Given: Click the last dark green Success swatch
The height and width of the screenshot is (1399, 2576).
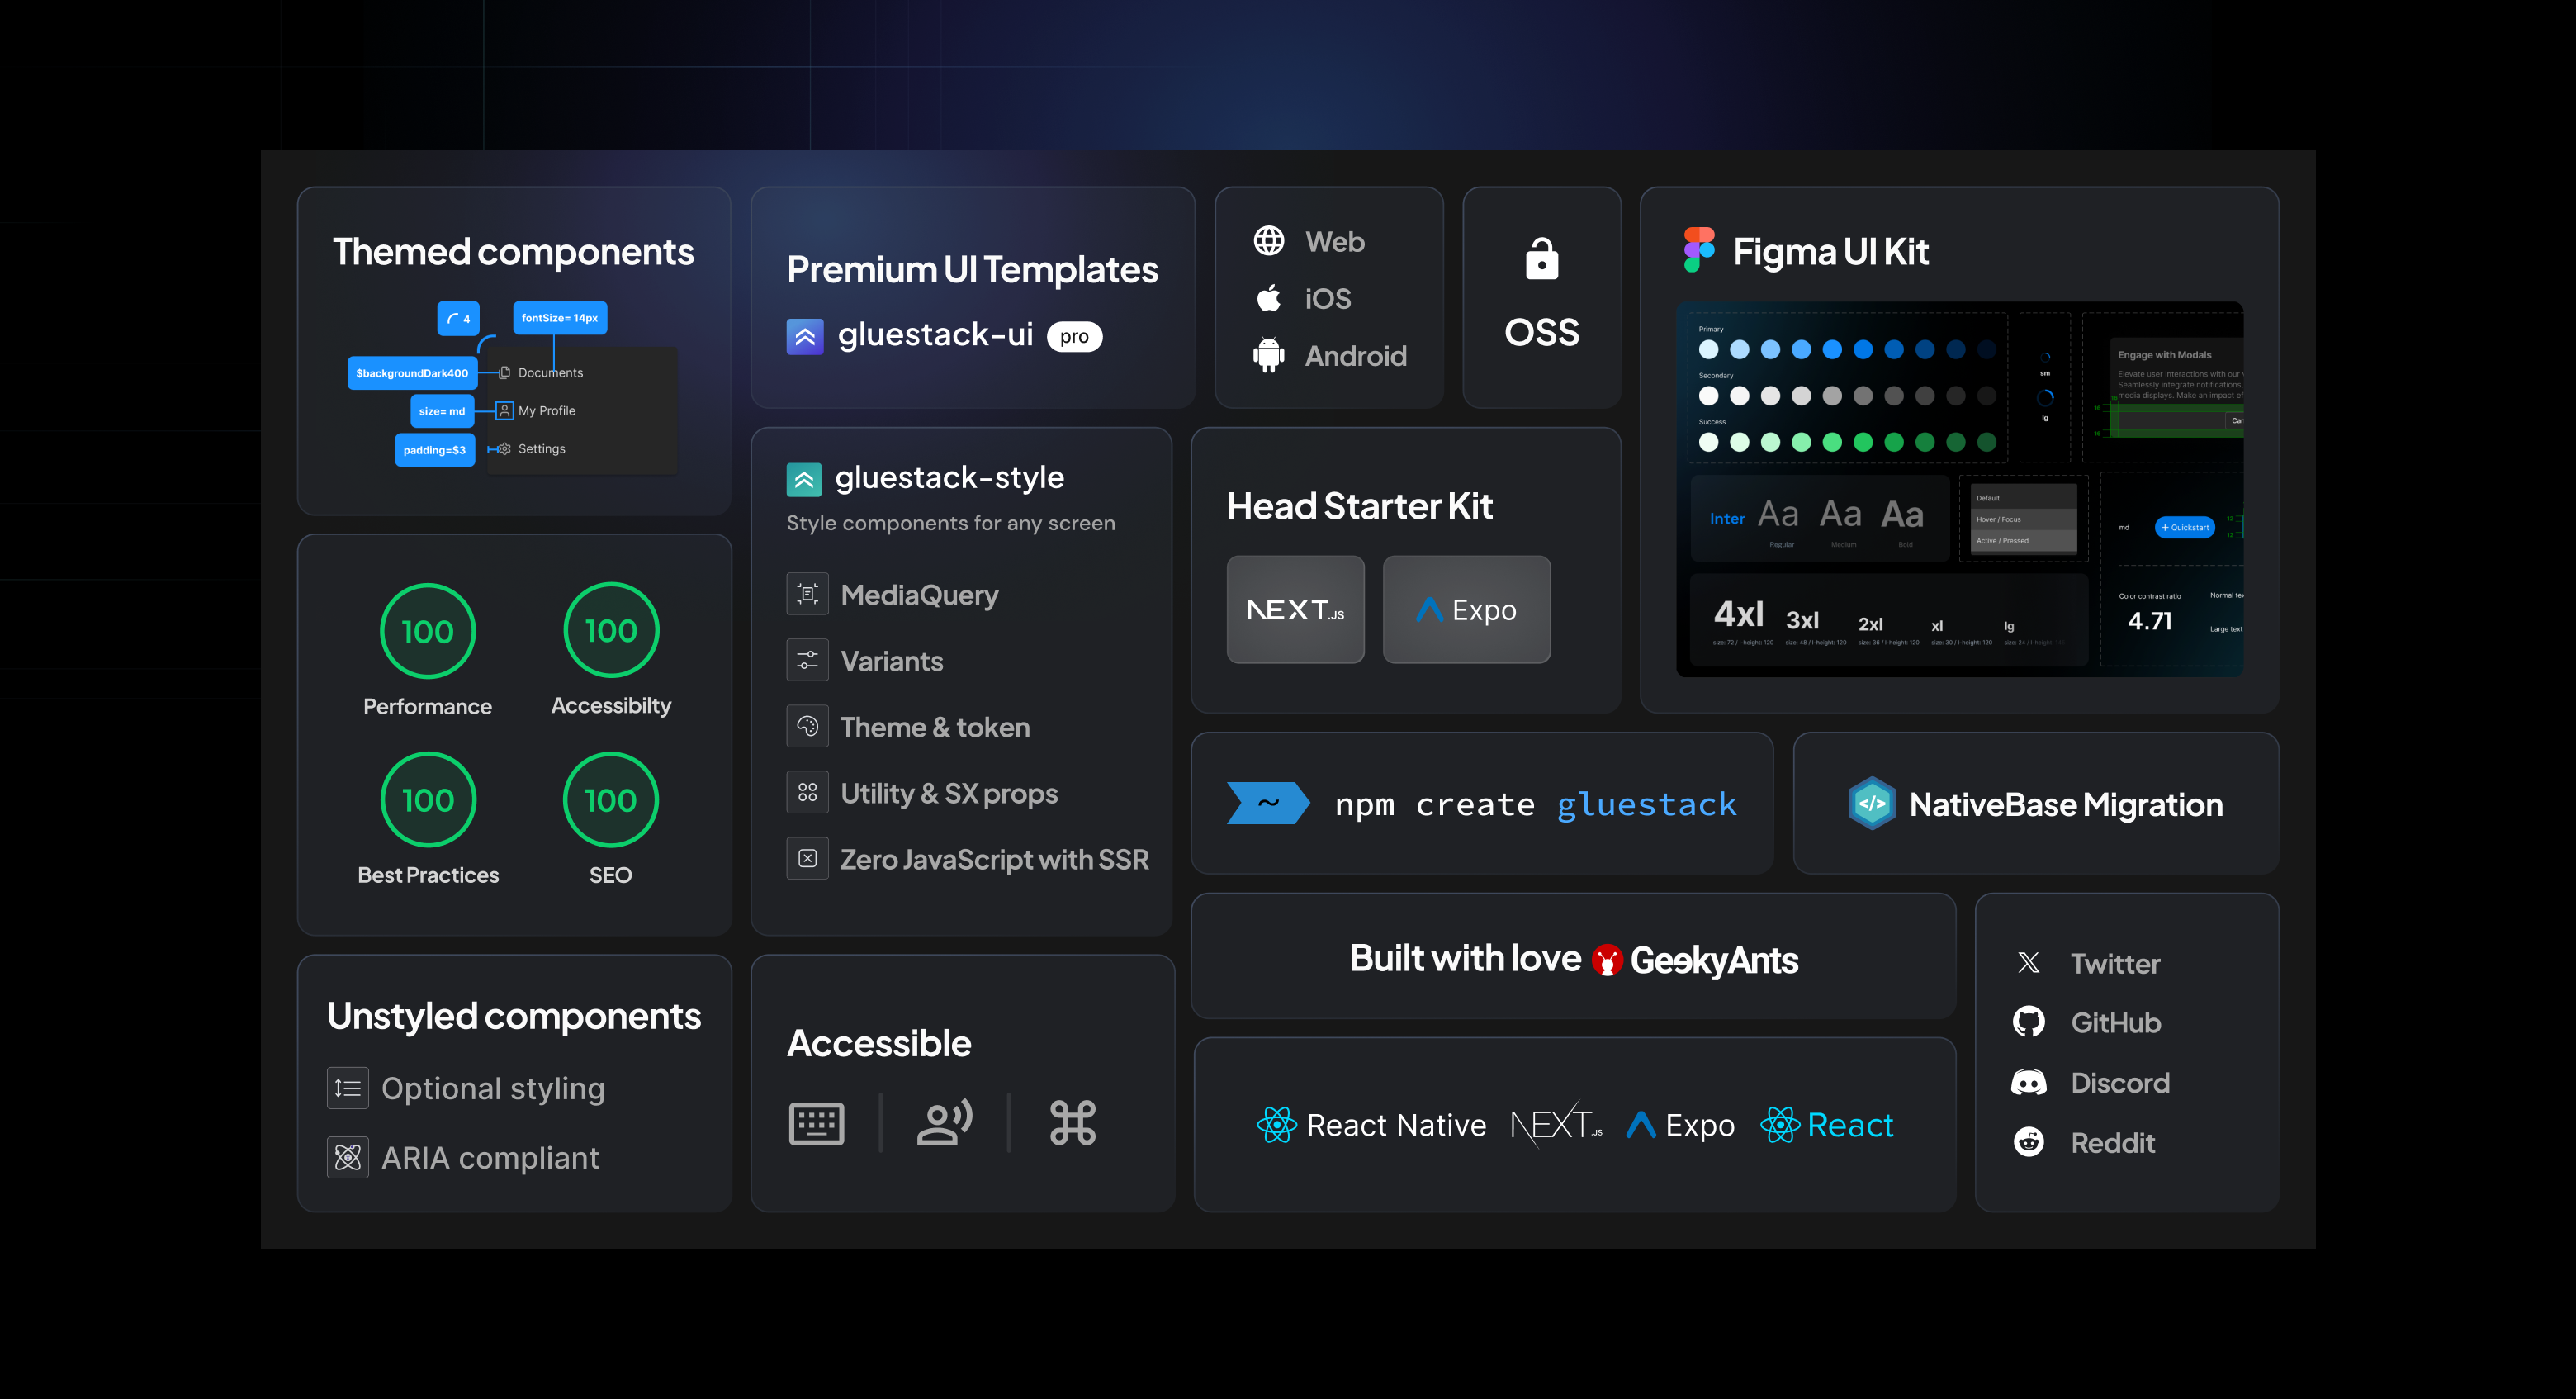Looking at the screenshot, I should pos(1986,442).
